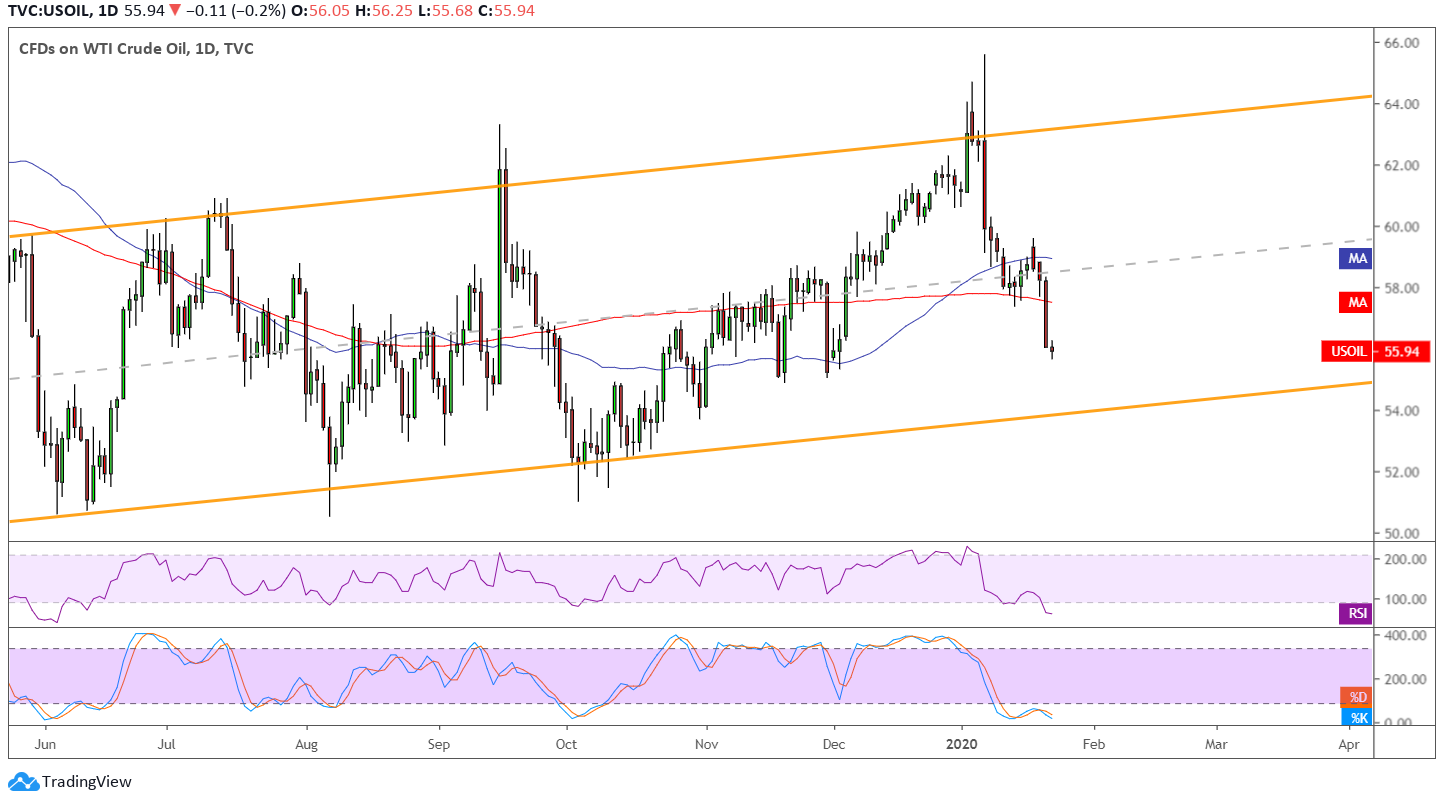Click the 'Sep' time axis label
This screenshot has height=805, width=1444.
click(438, 744)
